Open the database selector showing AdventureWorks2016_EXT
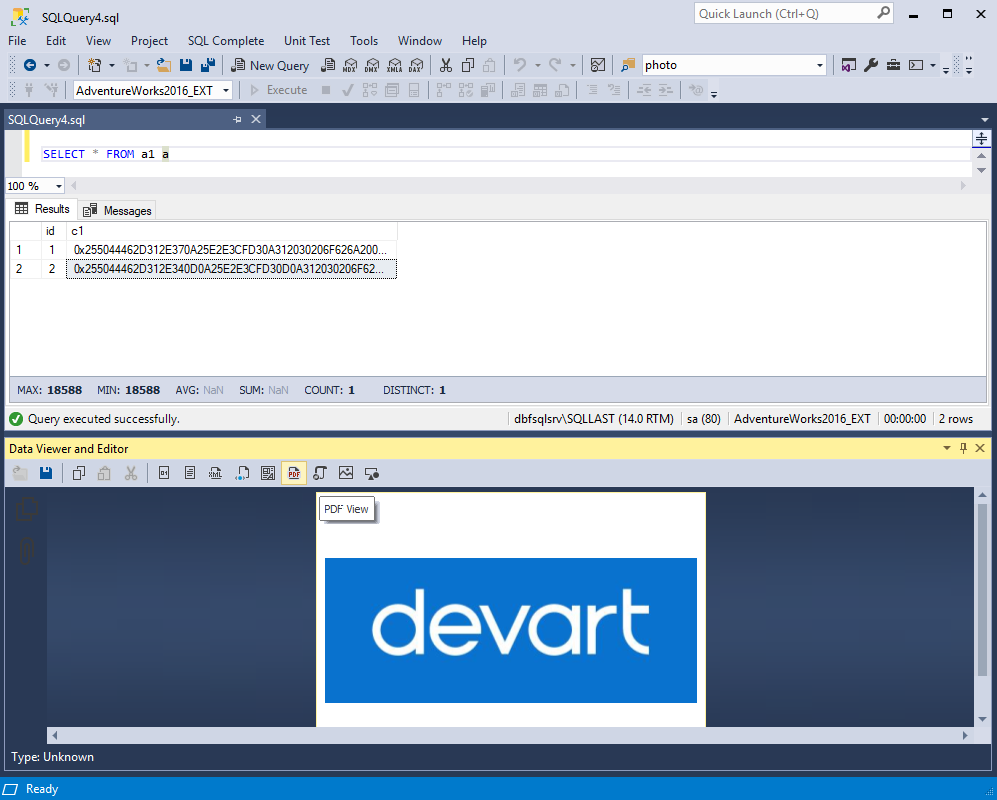This screenshot has width=997, height=800. pyautogui.click(x=225, y=89)
